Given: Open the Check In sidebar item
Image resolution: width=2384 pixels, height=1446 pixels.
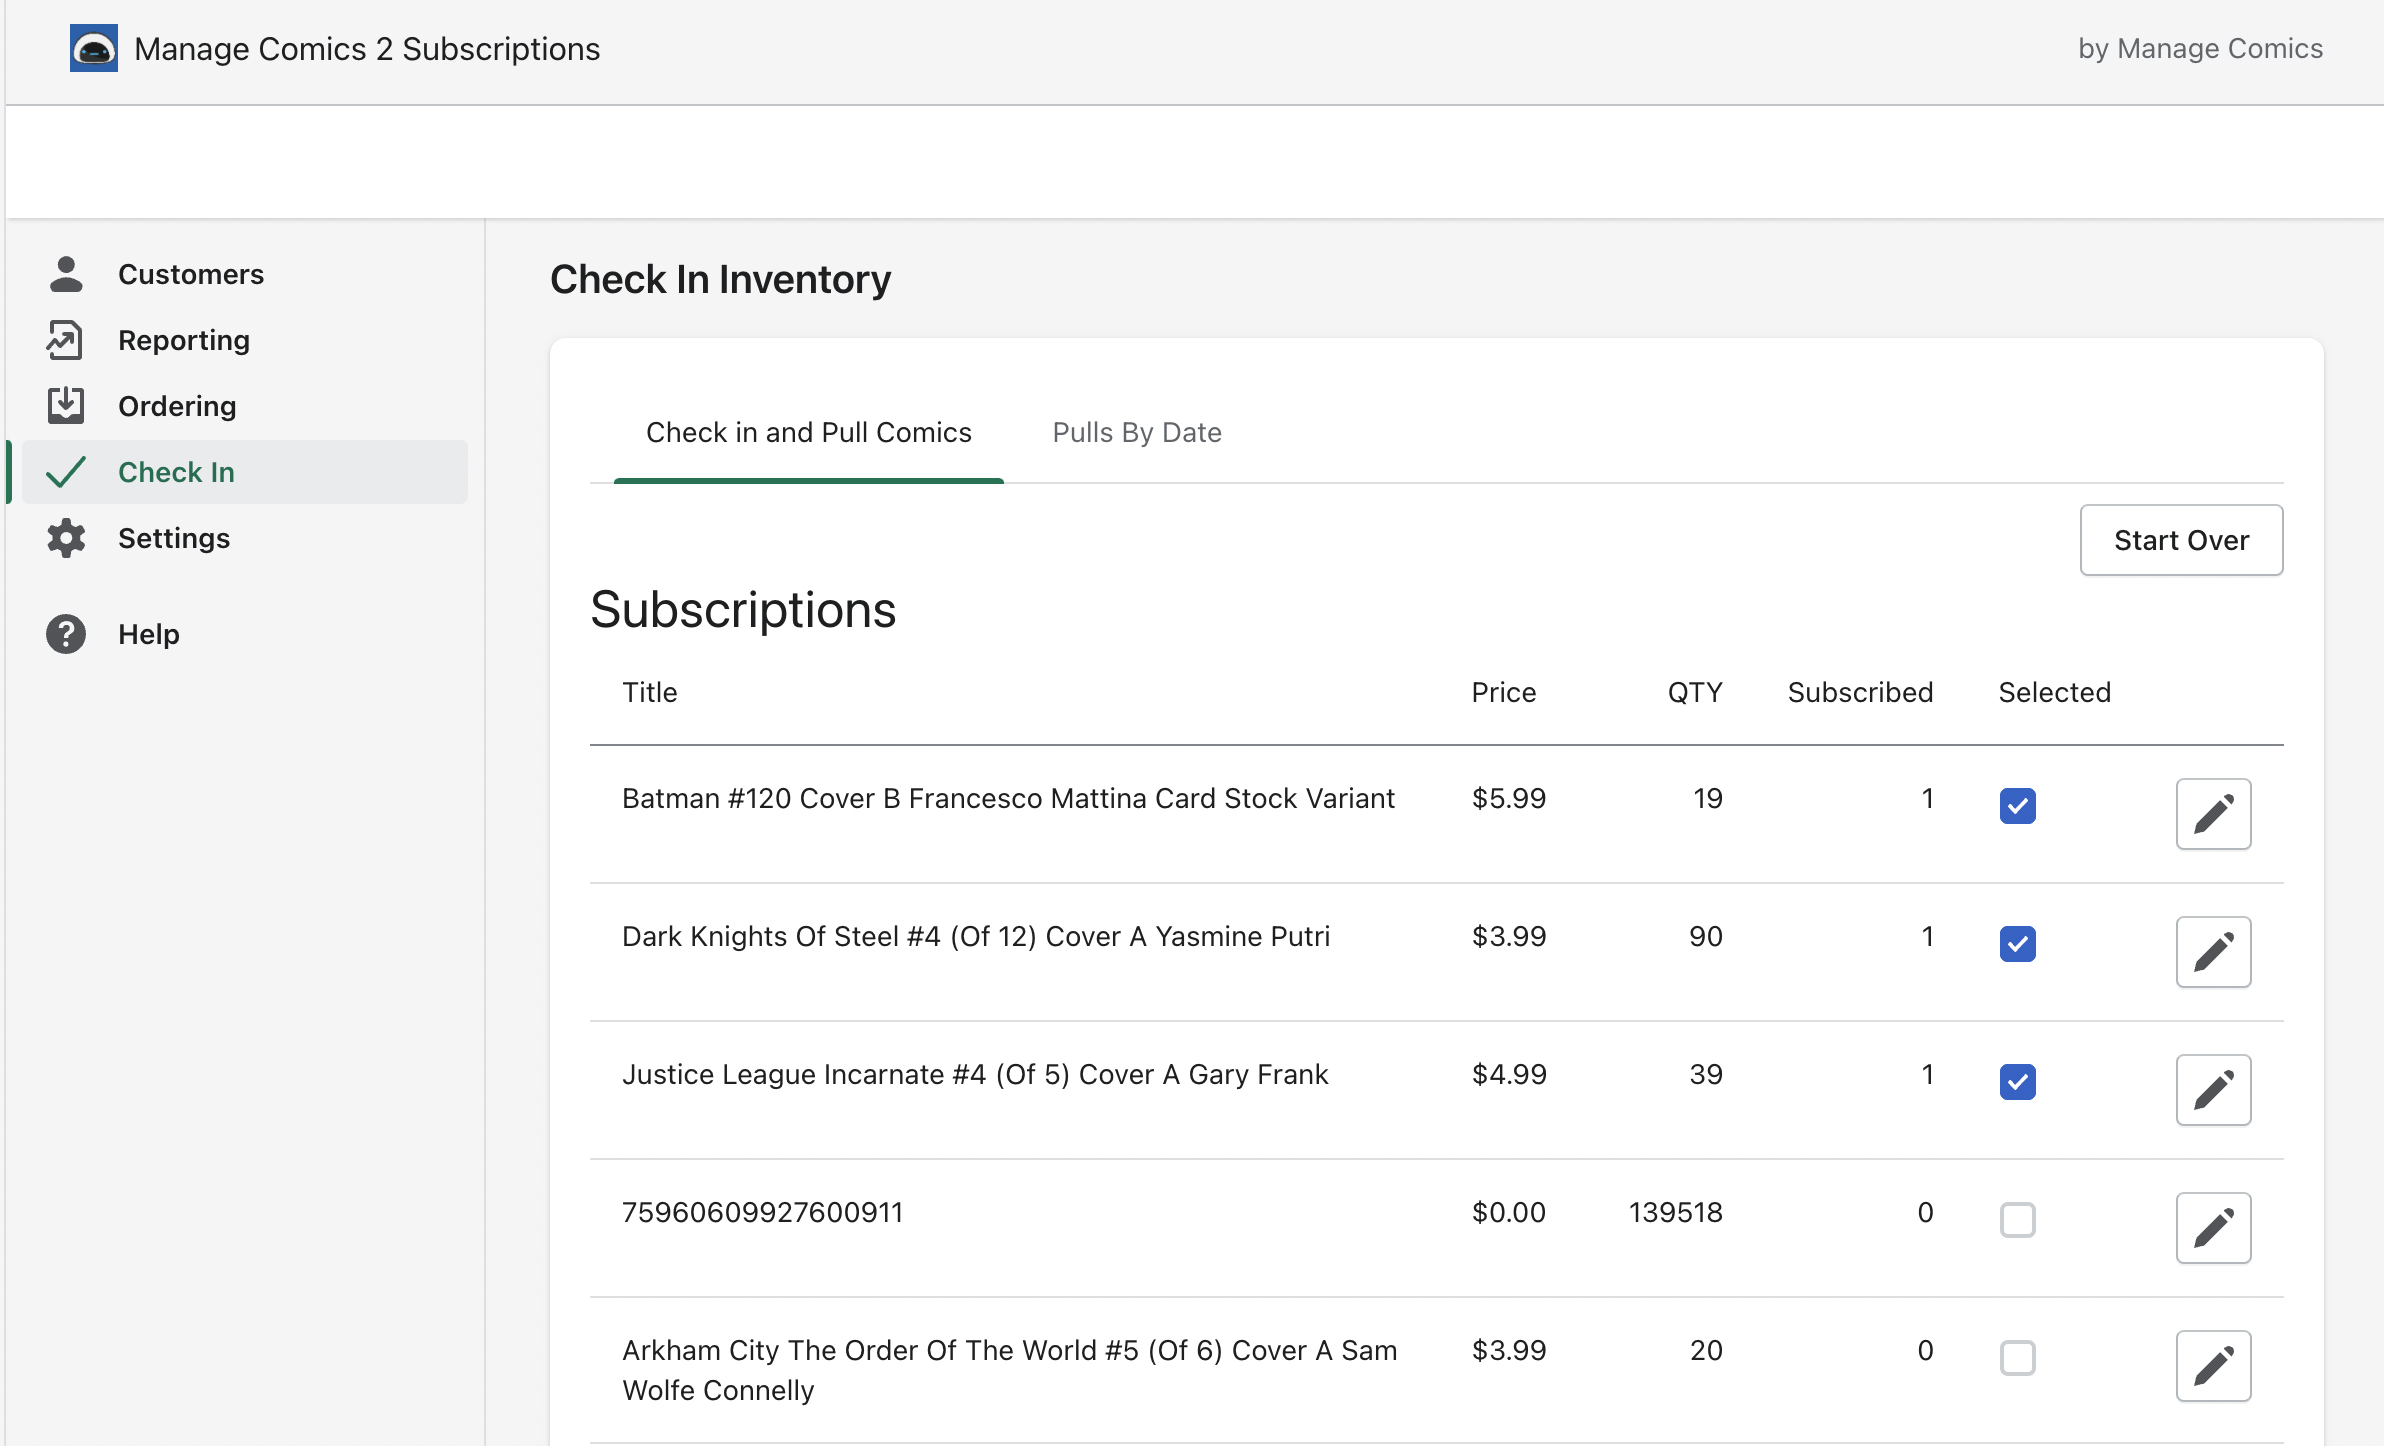Looking at the screenshot, I should [176, 472].
